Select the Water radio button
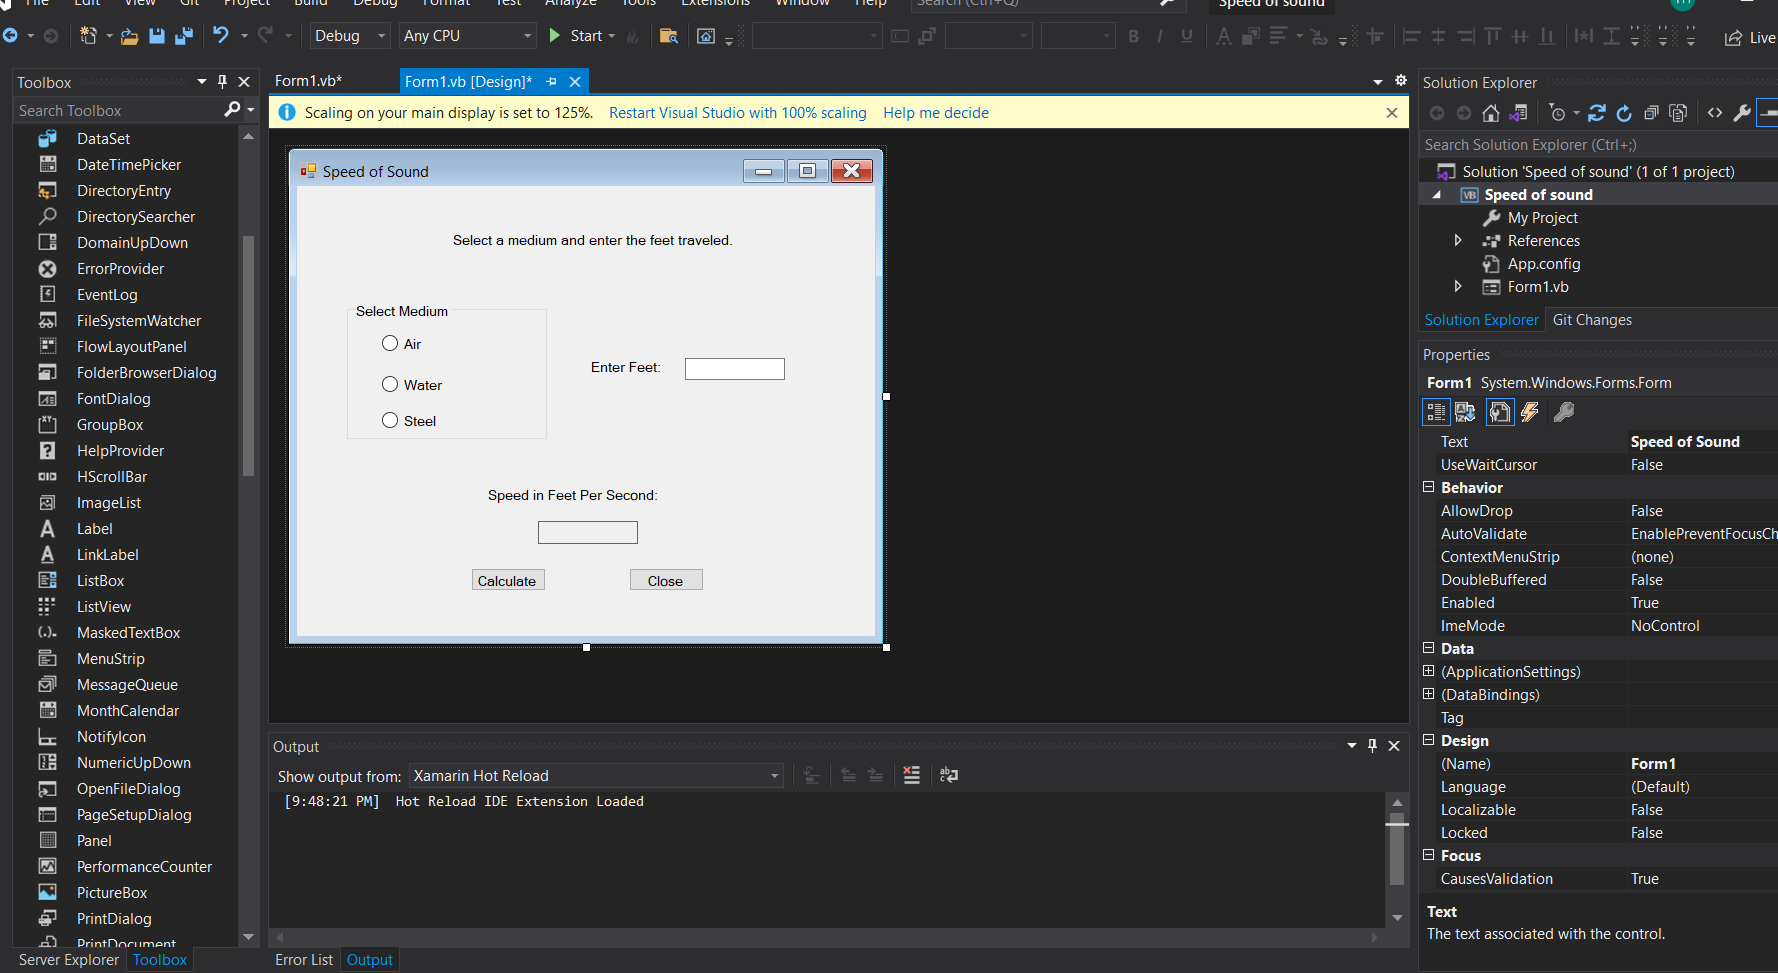 390,384
